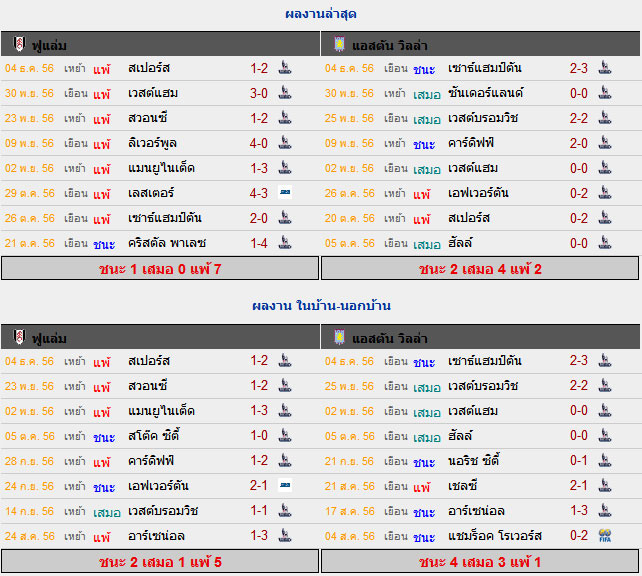This screenshot has width=642, height=576.
Task: Click the summary ชนะ 1 เสมอ 0 แพ้ 7
Action: tap(160, 269)
